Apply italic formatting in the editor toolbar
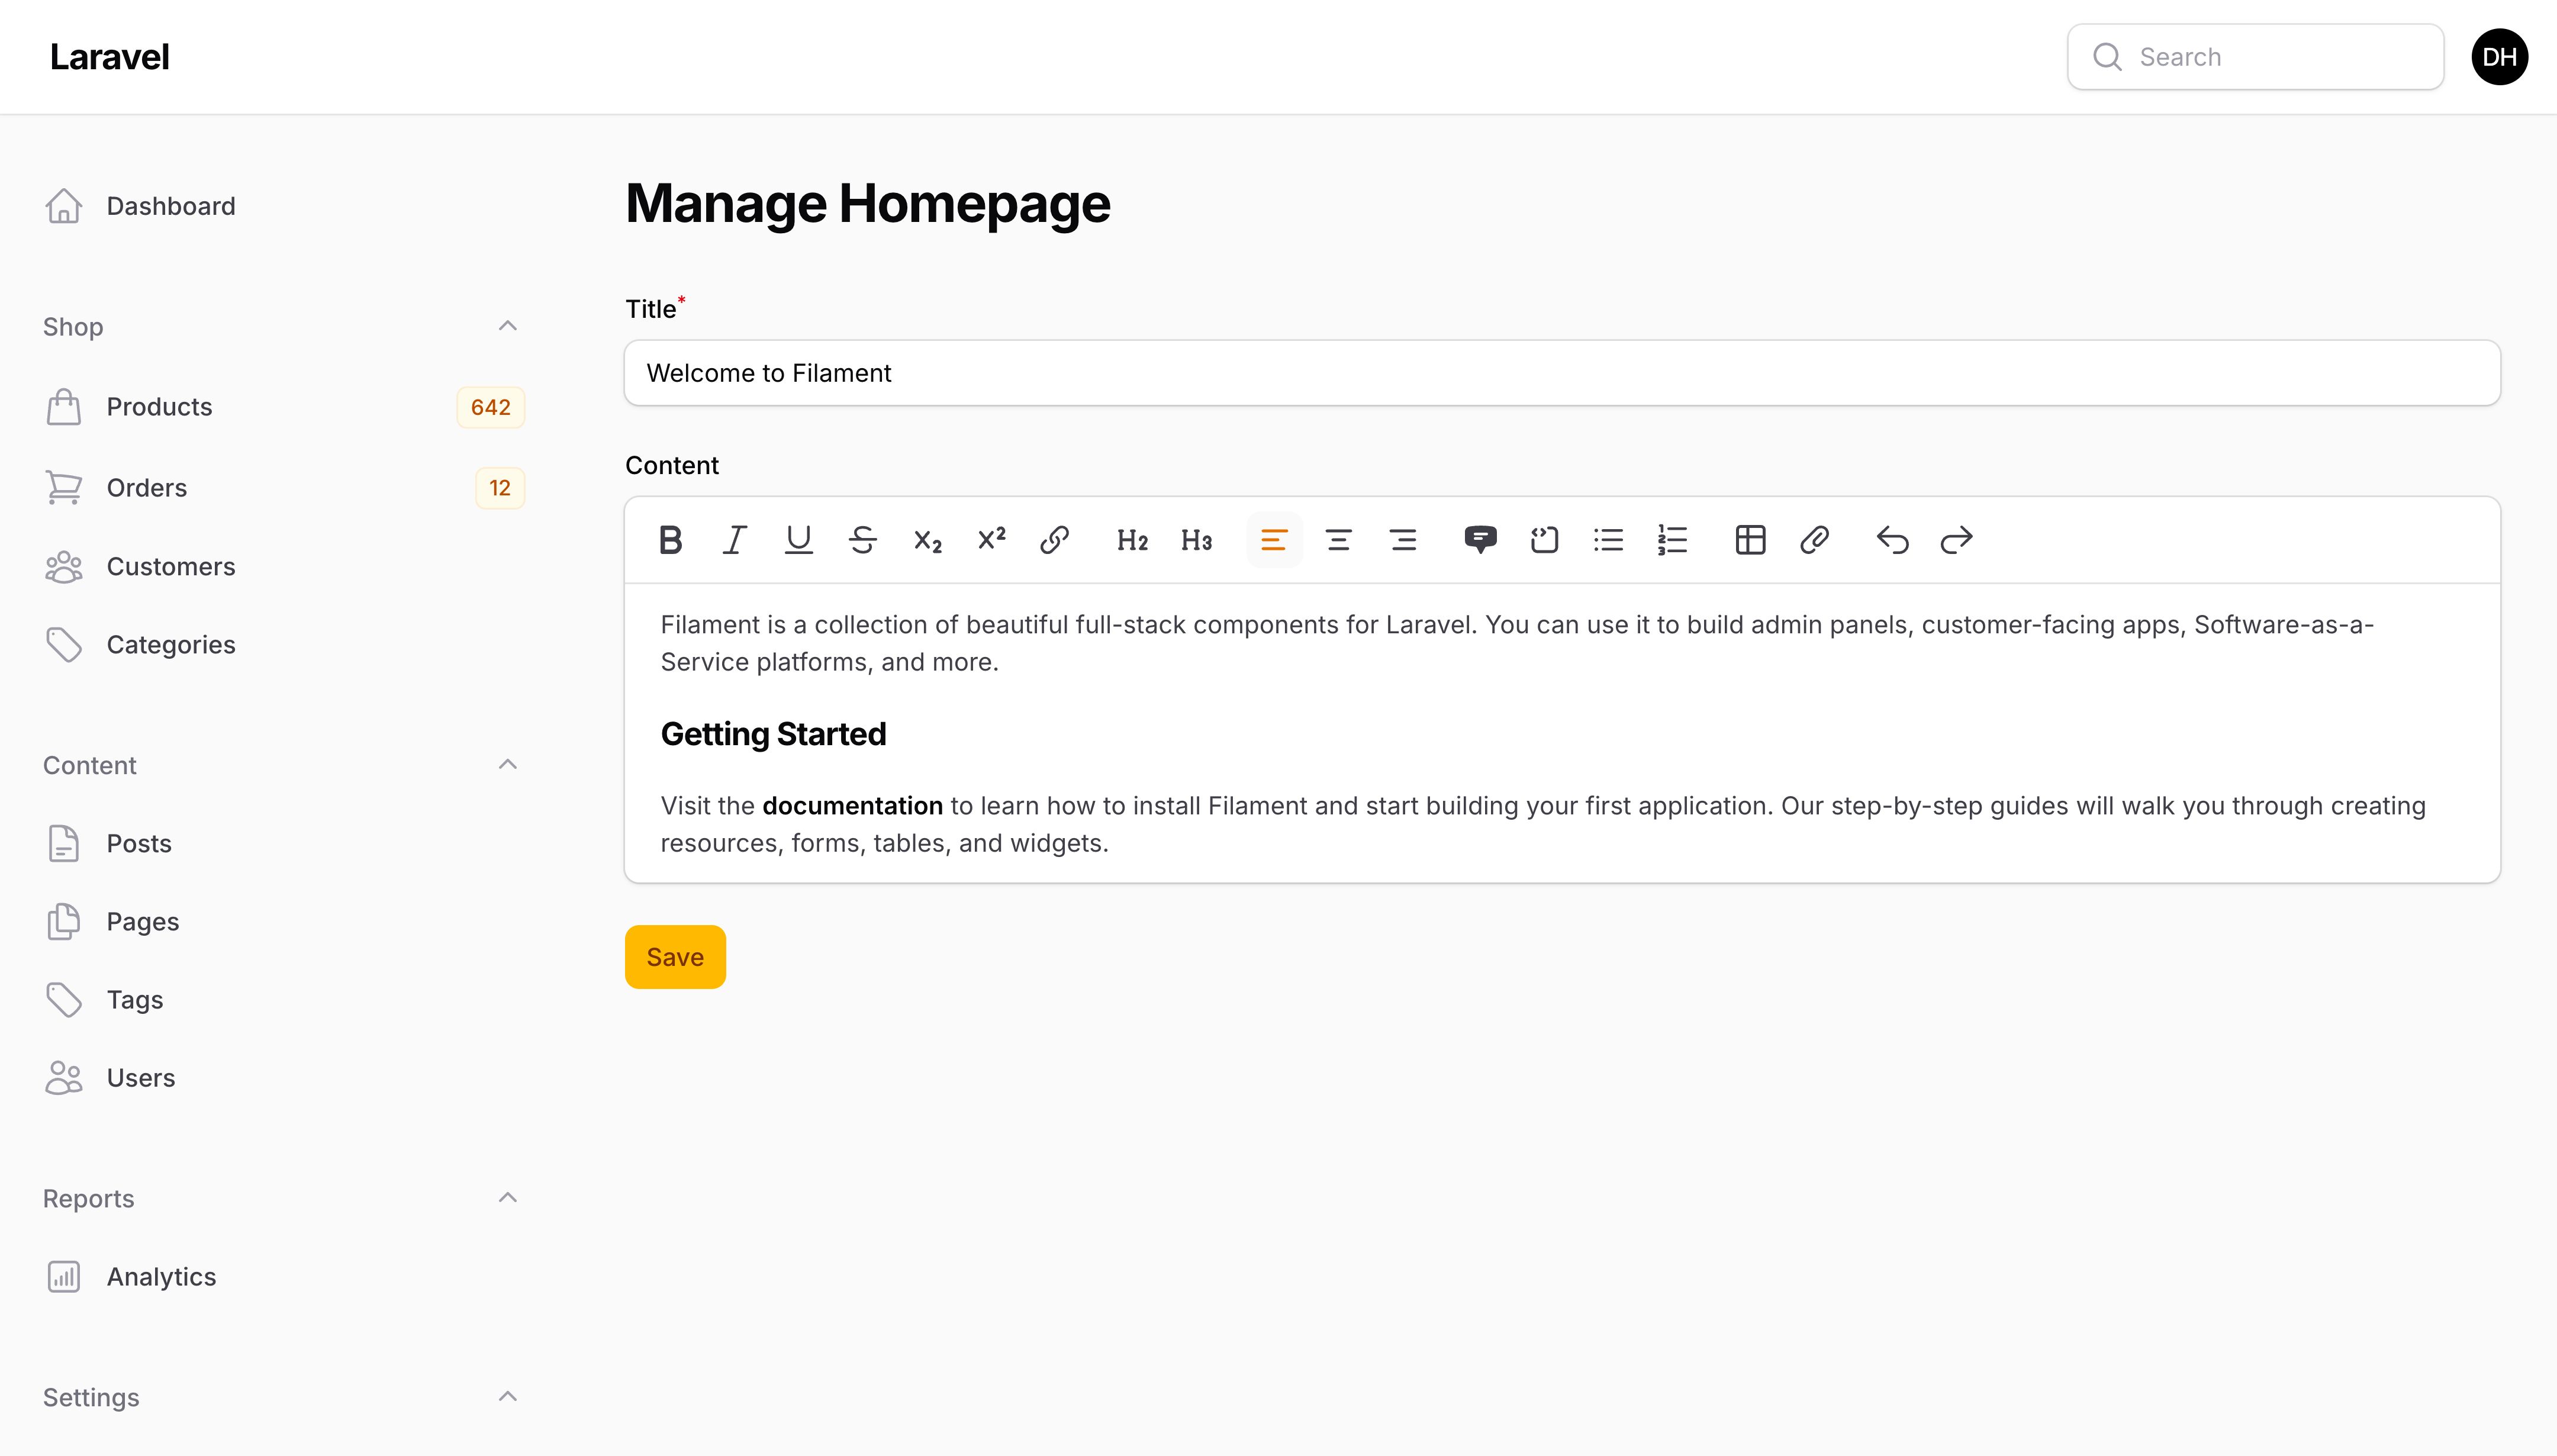Image resolution: width=2557 pixels, height=1456 pixels. [x=734, y=540]
